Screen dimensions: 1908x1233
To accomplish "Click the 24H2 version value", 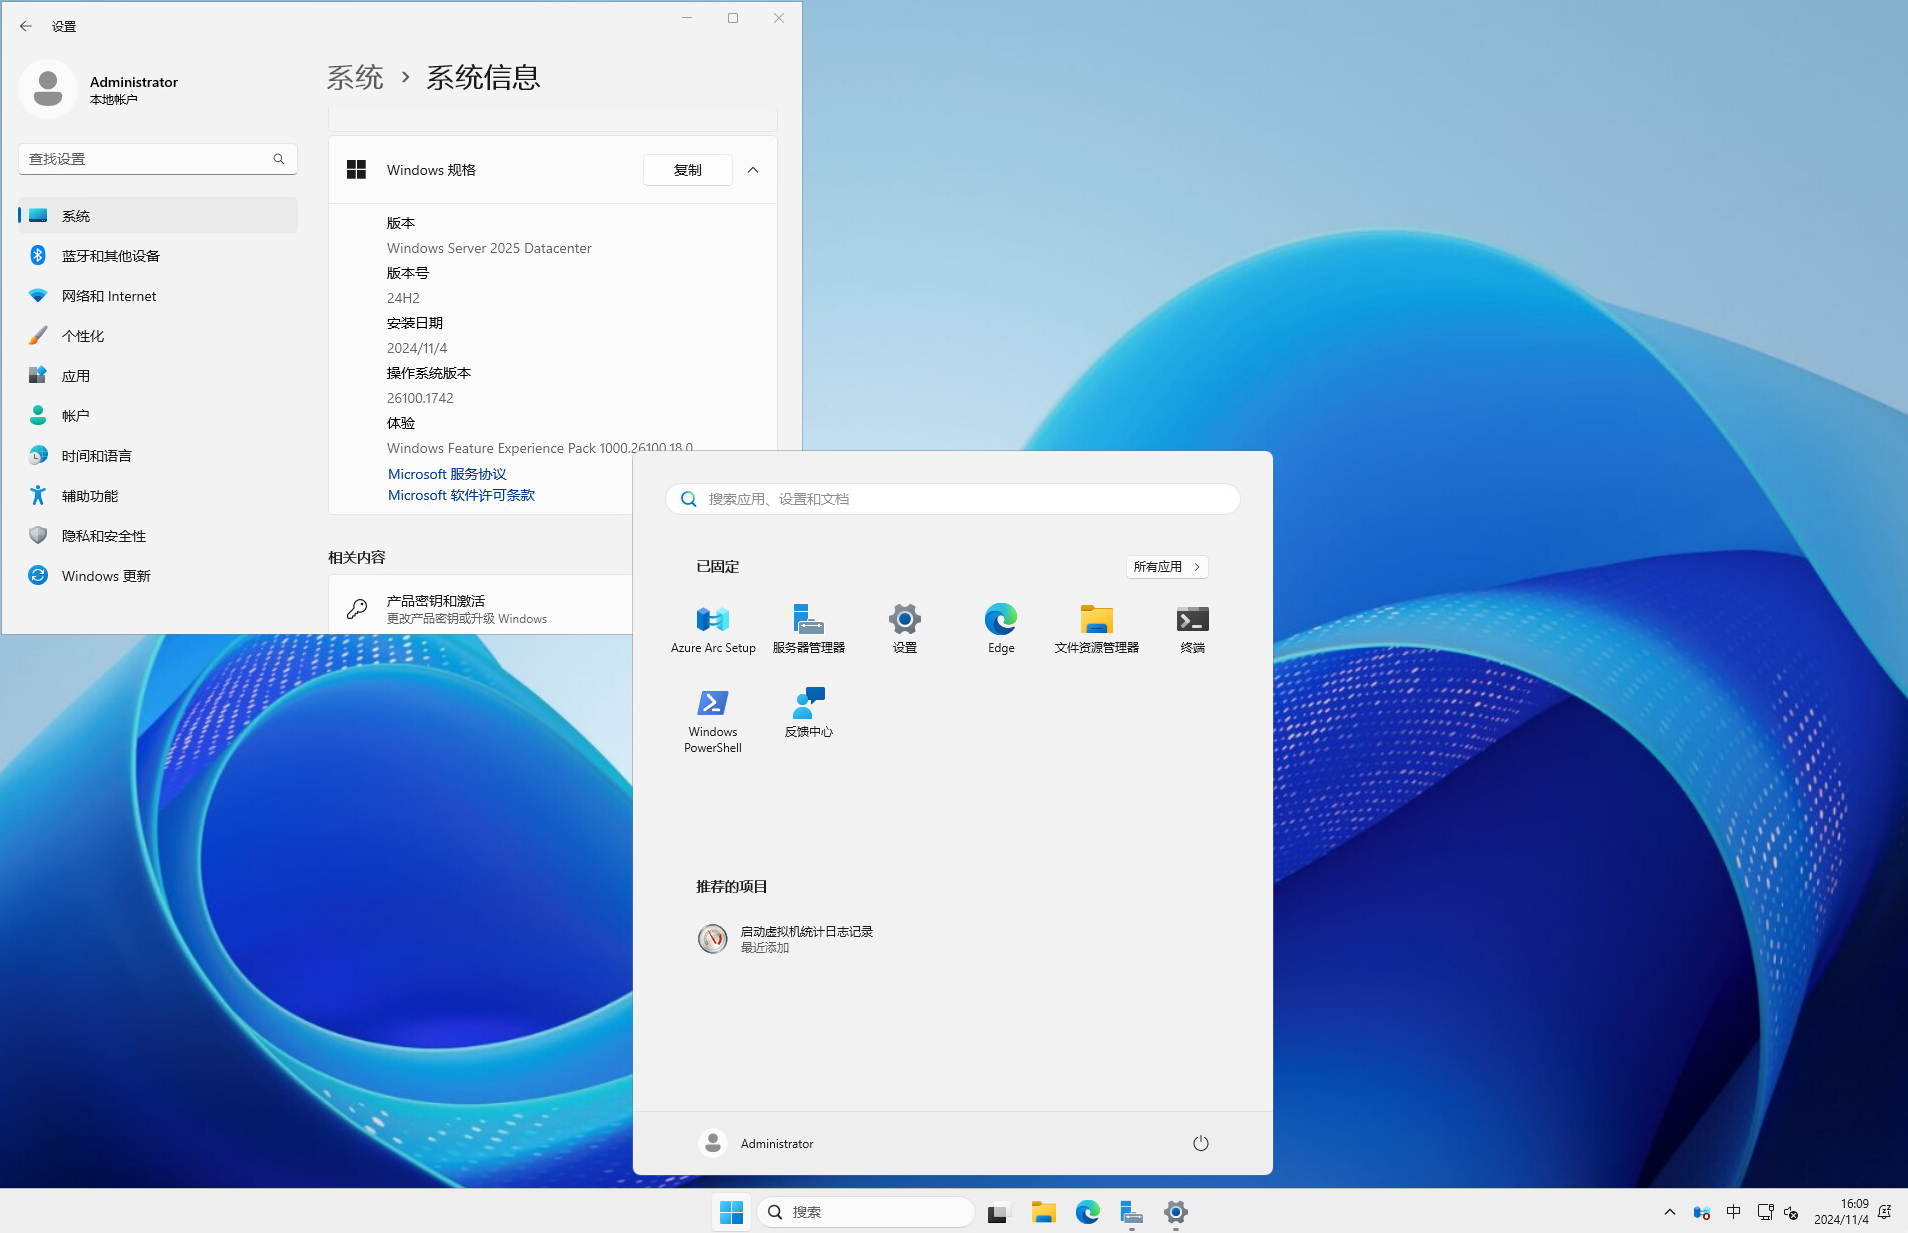I will (x=403, y=298).
